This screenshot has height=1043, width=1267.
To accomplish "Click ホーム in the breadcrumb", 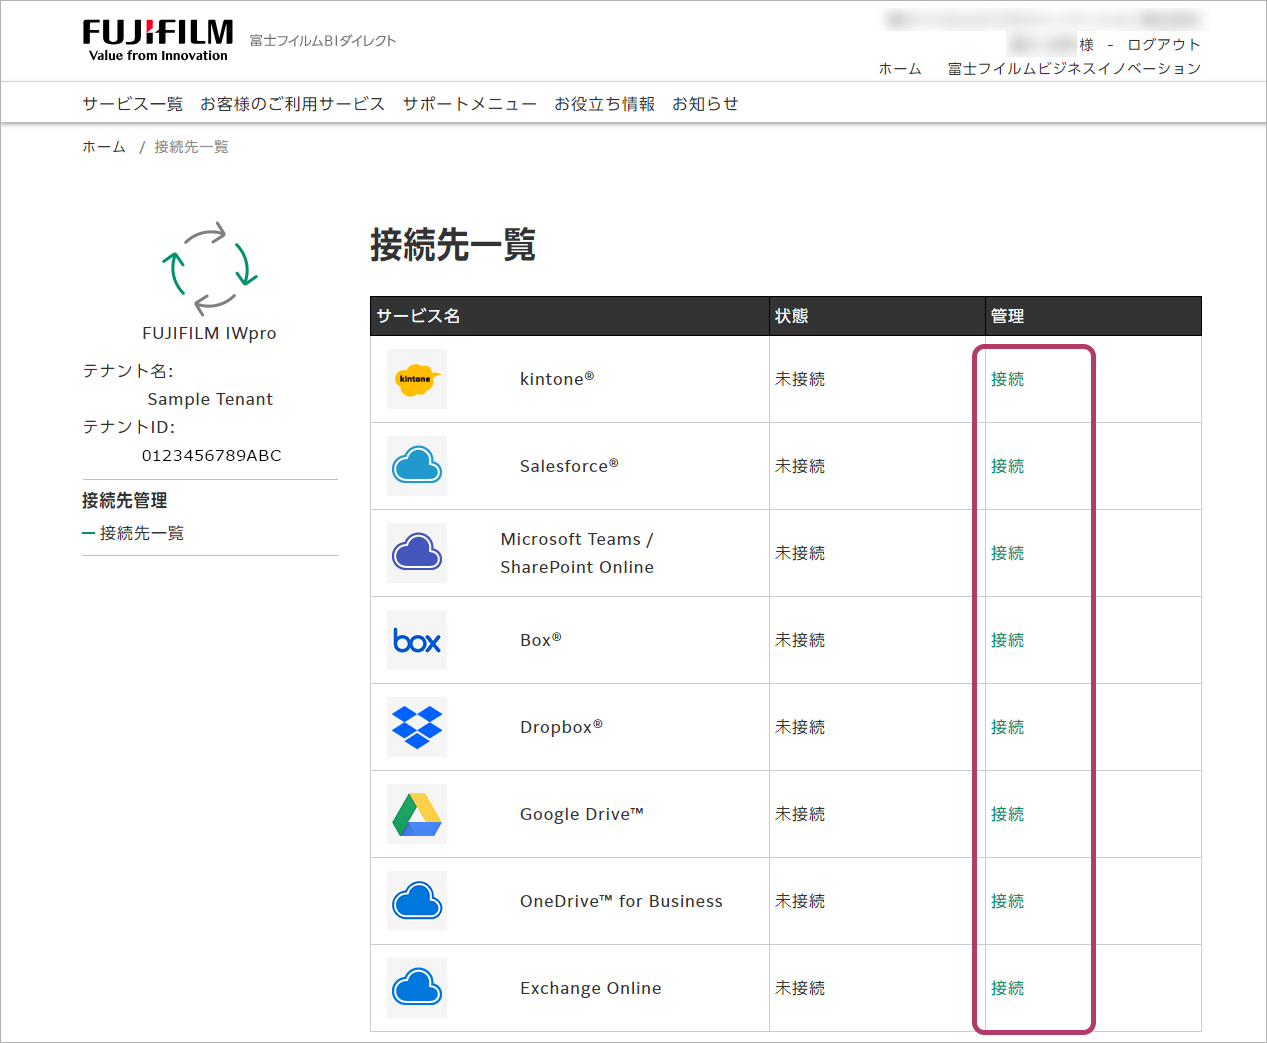I will [104, 147].
